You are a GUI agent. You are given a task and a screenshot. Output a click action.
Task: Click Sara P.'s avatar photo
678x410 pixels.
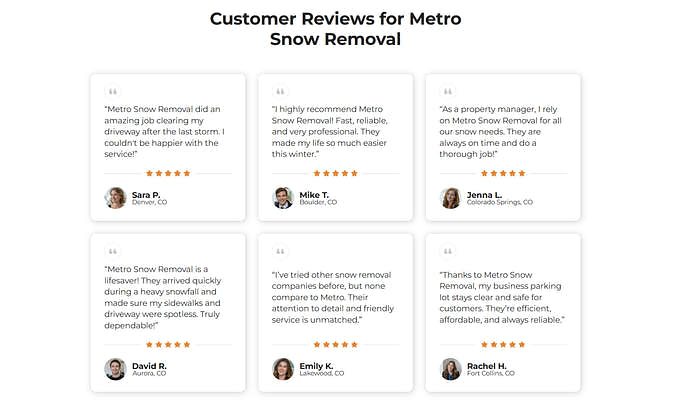pyautogui.click(x=115, y=198)
